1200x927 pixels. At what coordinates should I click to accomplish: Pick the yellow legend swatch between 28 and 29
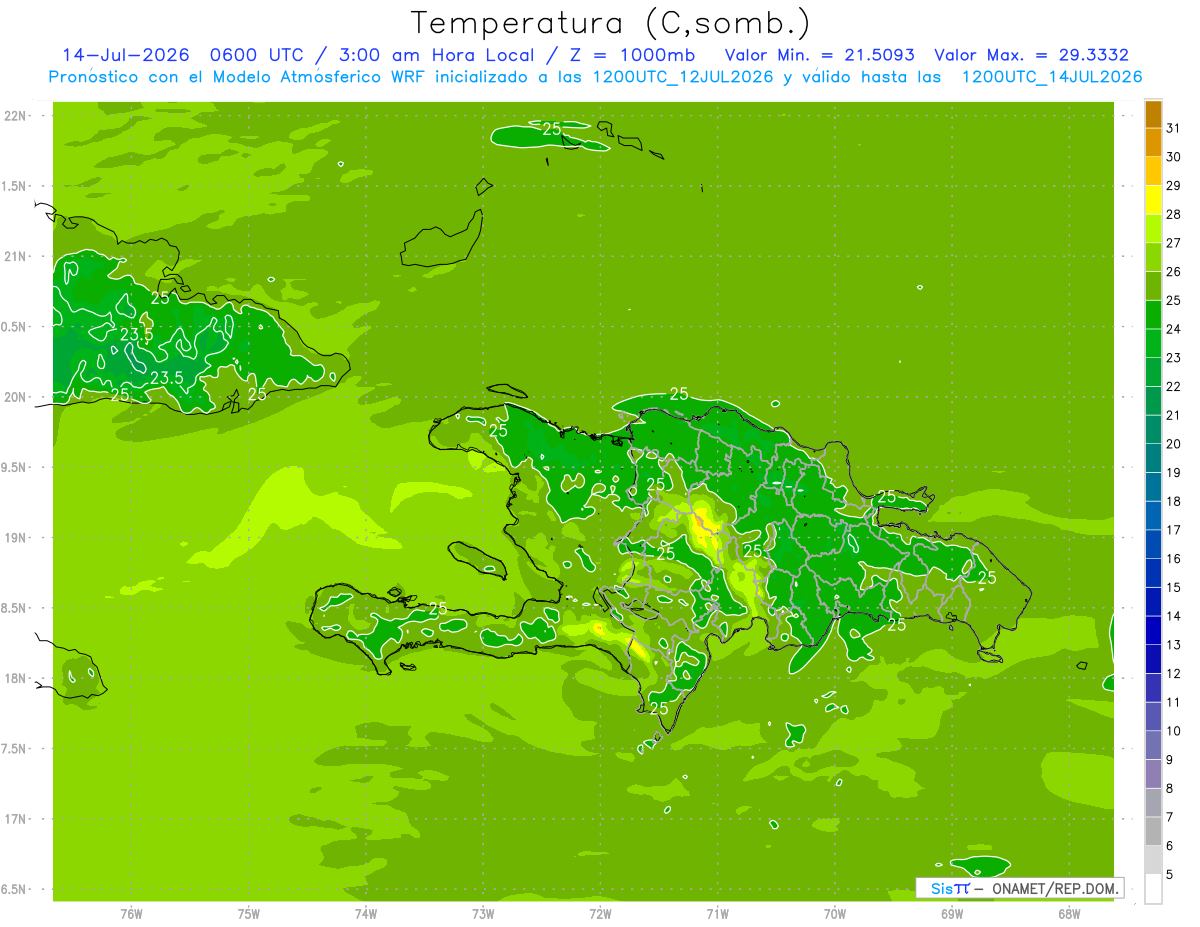[1153, 200]
